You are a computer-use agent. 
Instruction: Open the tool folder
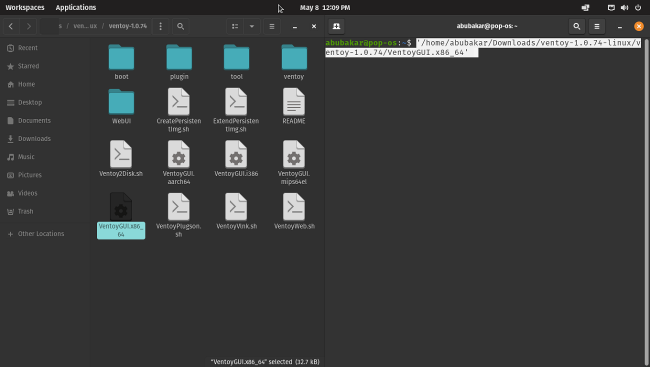236,62
